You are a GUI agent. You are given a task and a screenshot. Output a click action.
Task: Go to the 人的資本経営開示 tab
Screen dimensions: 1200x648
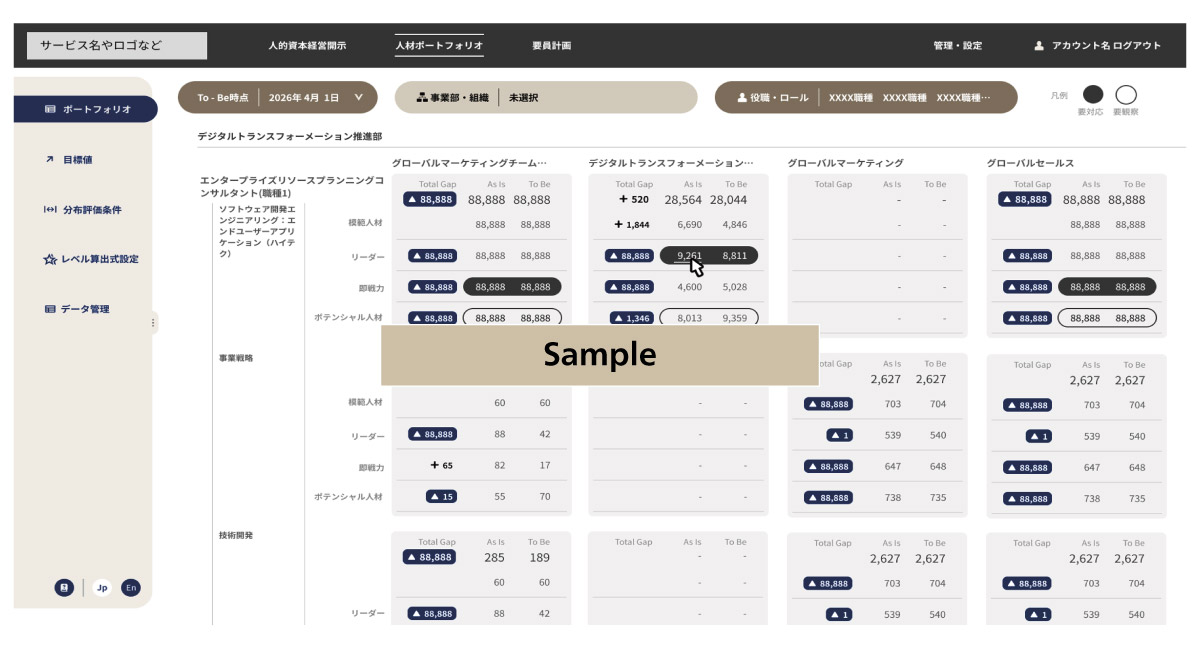click(307, 46)
